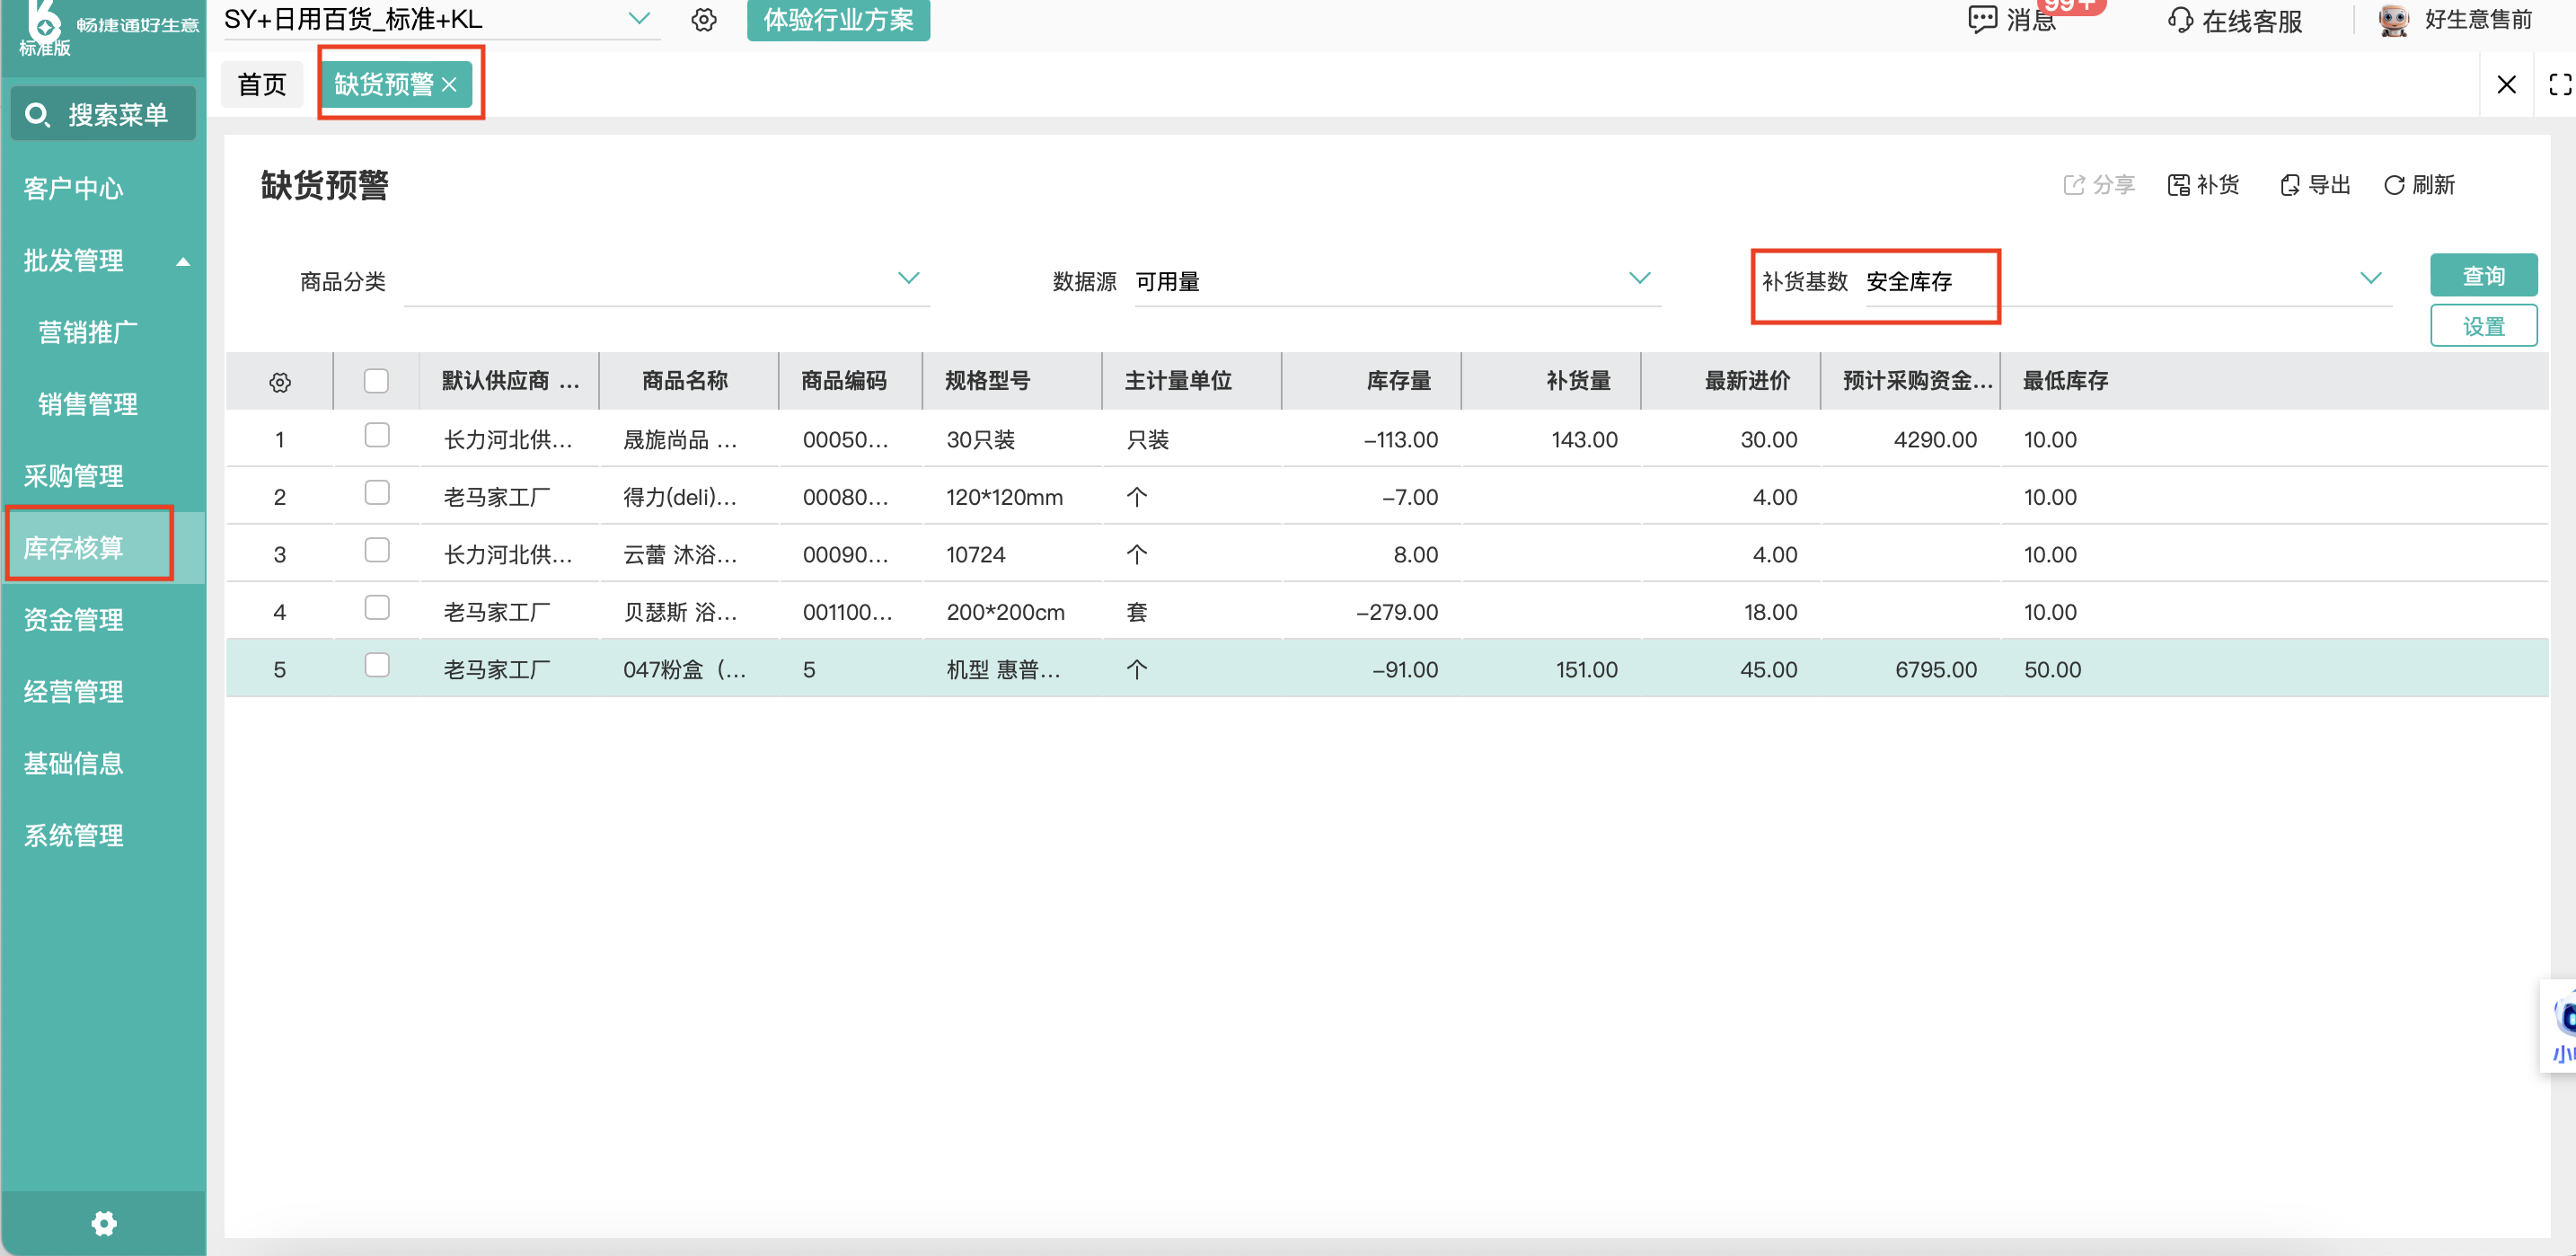Open table column settings gear icon
The width and height of the screenshot is (2576, 1256).
point(280,382)
